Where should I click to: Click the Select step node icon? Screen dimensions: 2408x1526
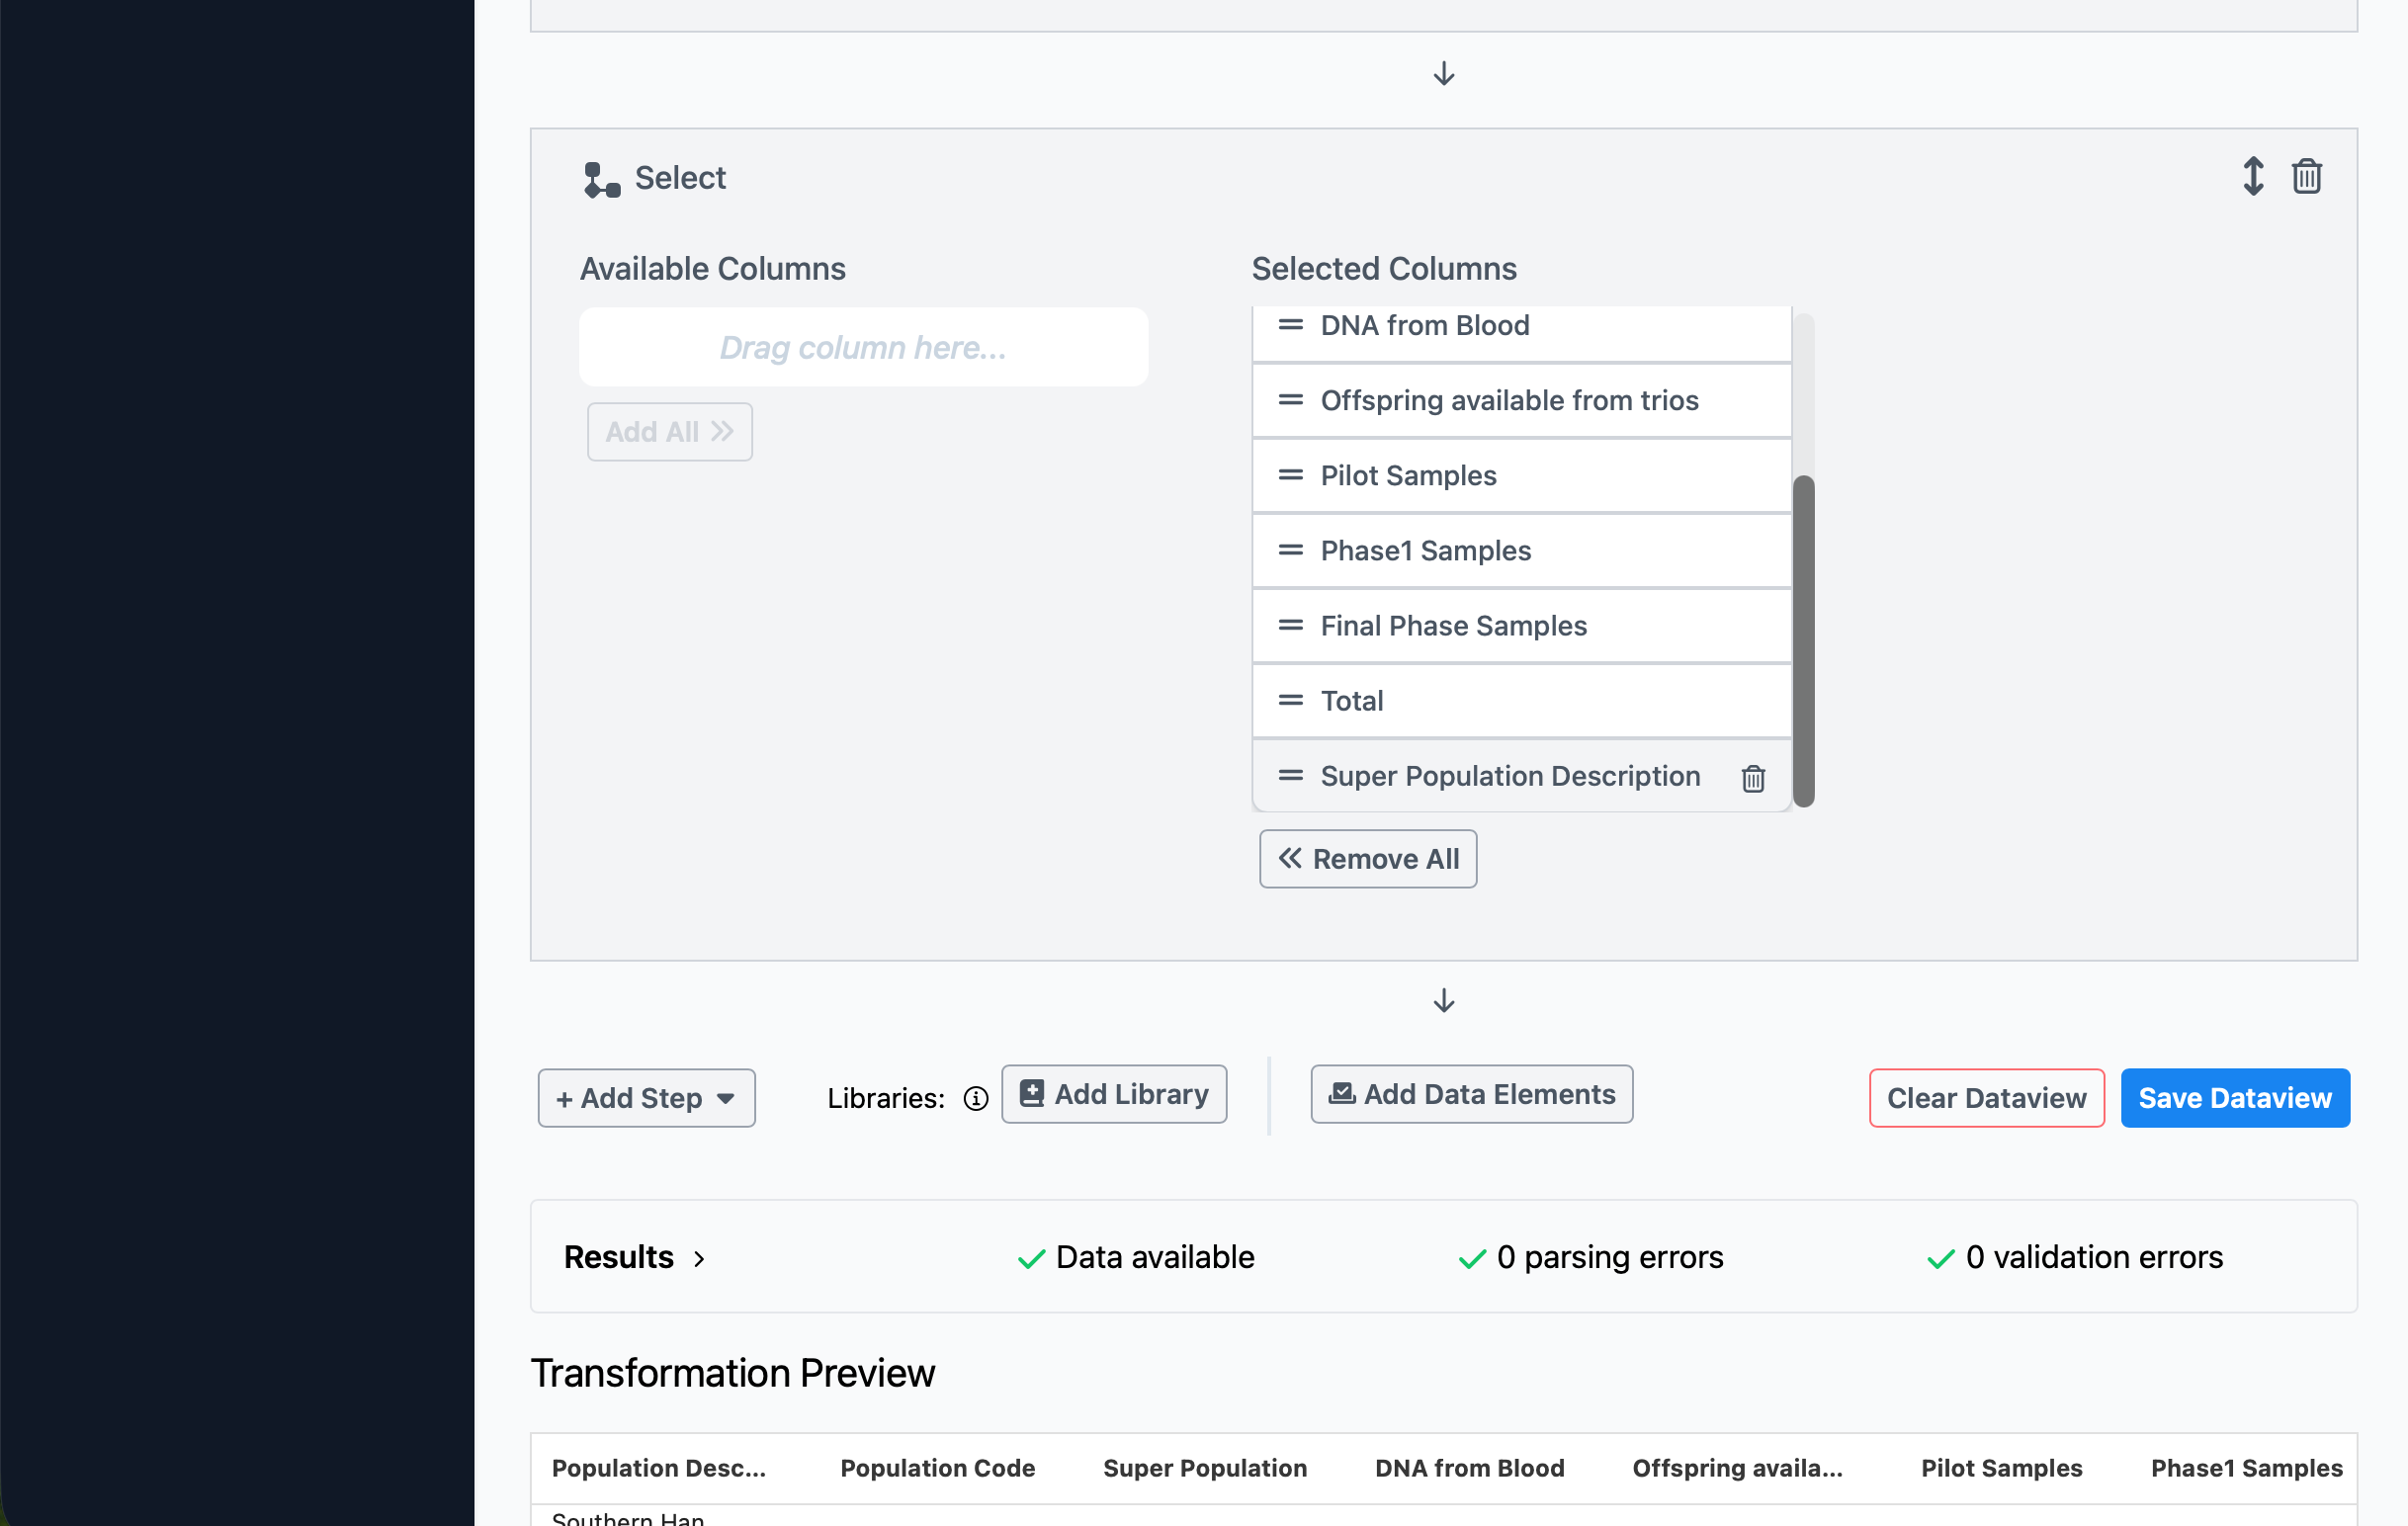point(601,180)
